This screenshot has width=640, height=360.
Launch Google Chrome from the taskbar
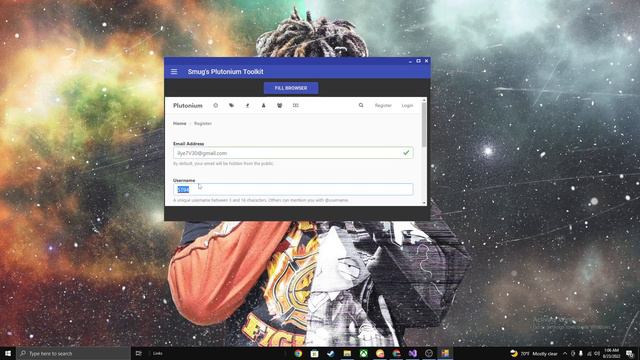[x=298, y=353]
